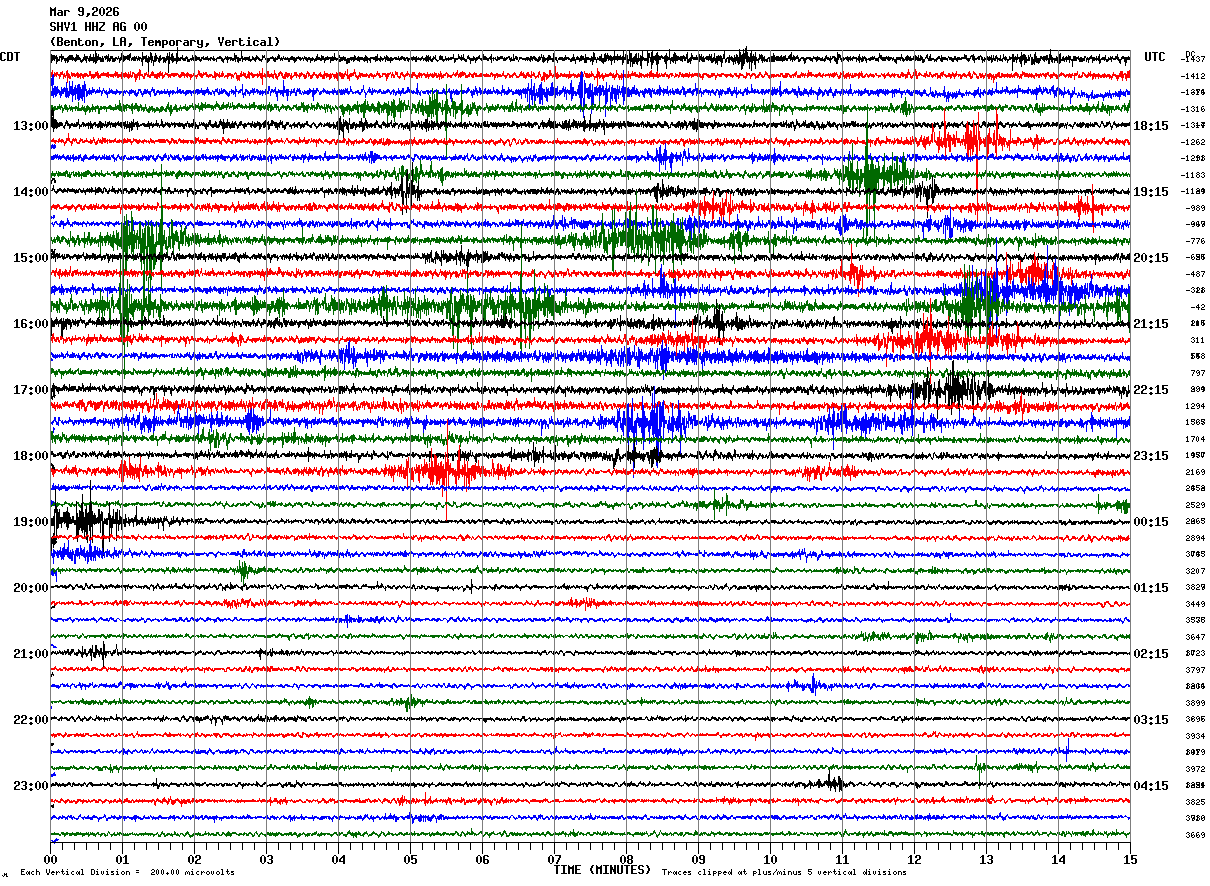The height and width of the screenshot is (886, 1210).
Task: Click minute tick '08' on the time axis
Action: pos(626,859)
